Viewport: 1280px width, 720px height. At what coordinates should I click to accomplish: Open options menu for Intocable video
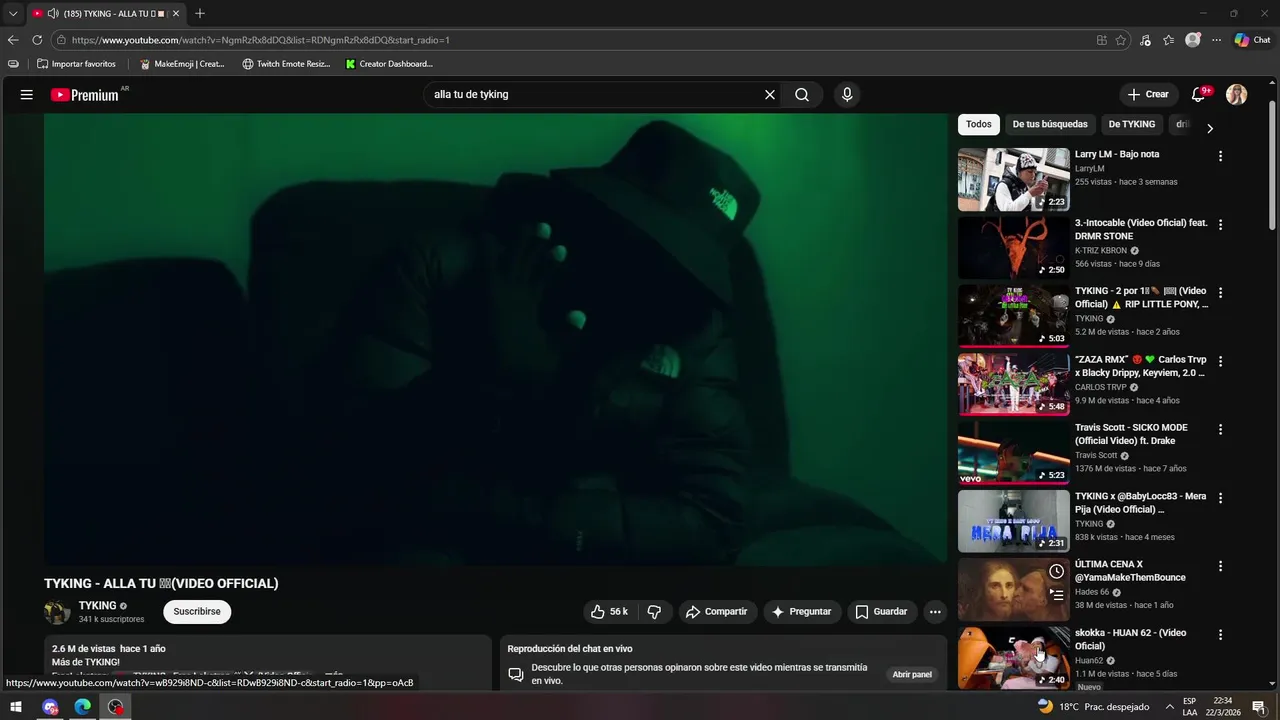1220,224
